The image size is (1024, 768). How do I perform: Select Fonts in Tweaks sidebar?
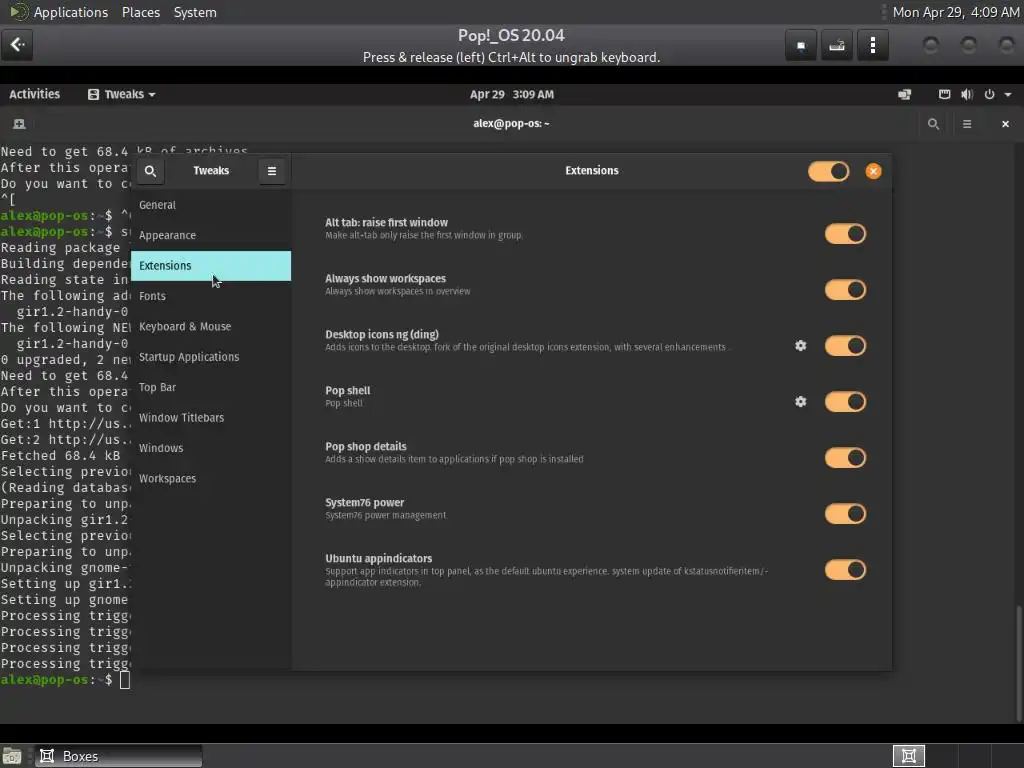pos(211,296)
